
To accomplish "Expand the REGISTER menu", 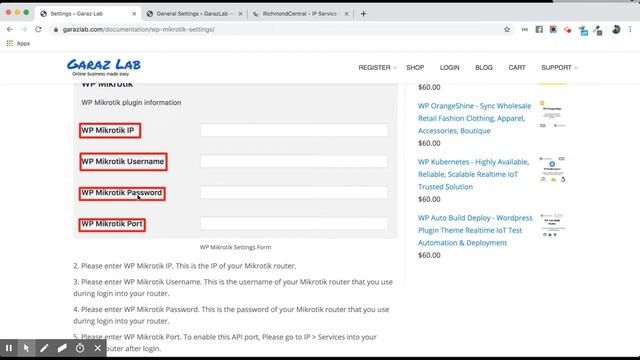I will 377,67.
